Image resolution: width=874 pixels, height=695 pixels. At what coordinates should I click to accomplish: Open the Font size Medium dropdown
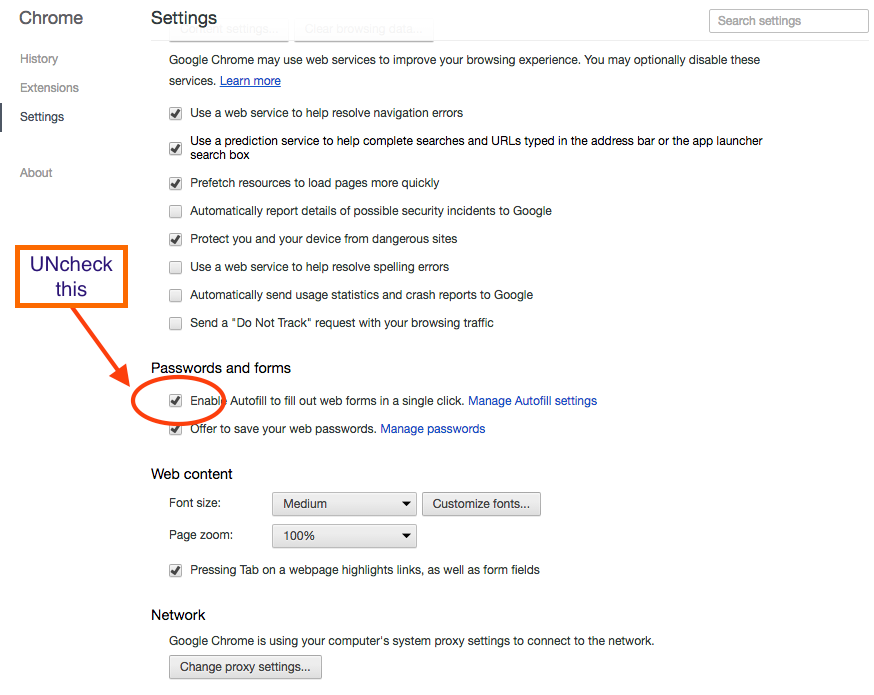344,504
